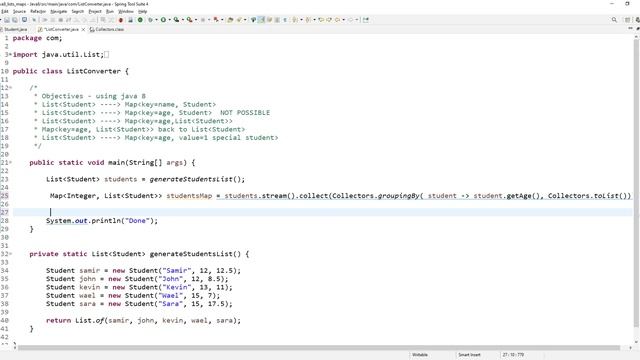Click the Save toolbar icon
640x360 pixels.
(x=7, y=20)
